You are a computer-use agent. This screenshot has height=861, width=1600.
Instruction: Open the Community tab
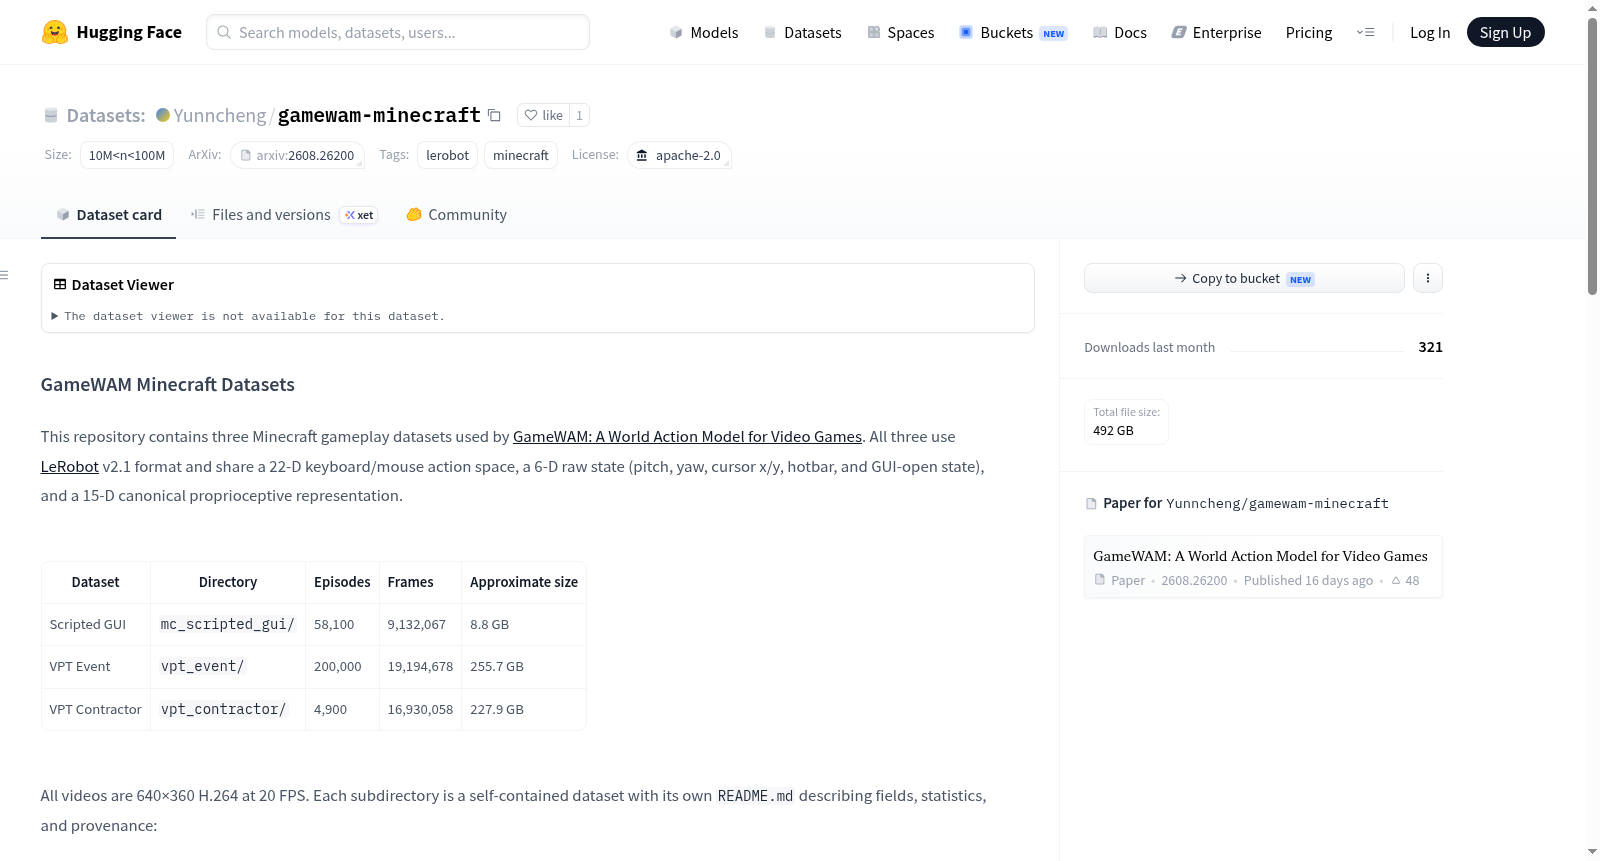456,215
